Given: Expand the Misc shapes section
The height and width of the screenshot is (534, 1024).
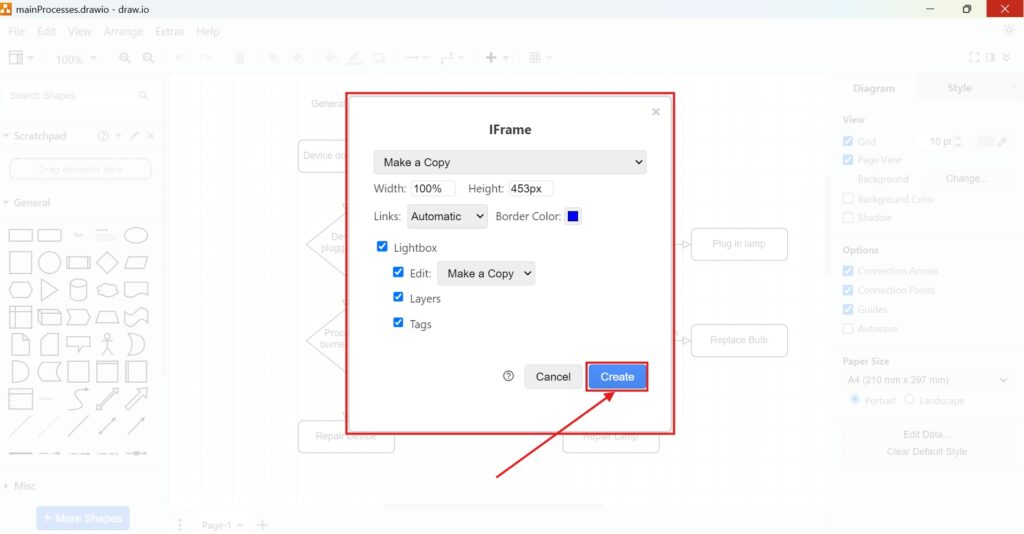Looking at the screenshot, I should [20, 486].
